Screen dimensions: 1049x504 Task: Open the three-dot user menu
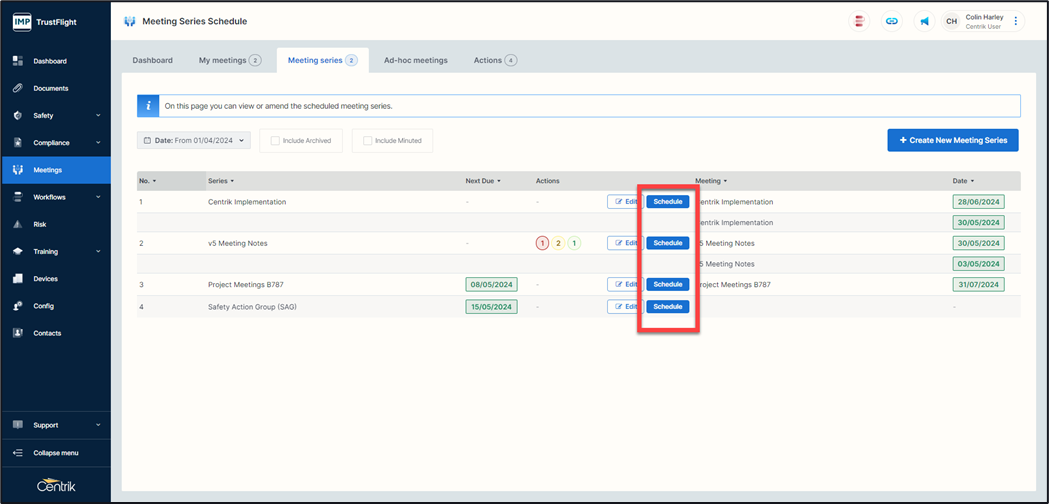coord(1016,21)
